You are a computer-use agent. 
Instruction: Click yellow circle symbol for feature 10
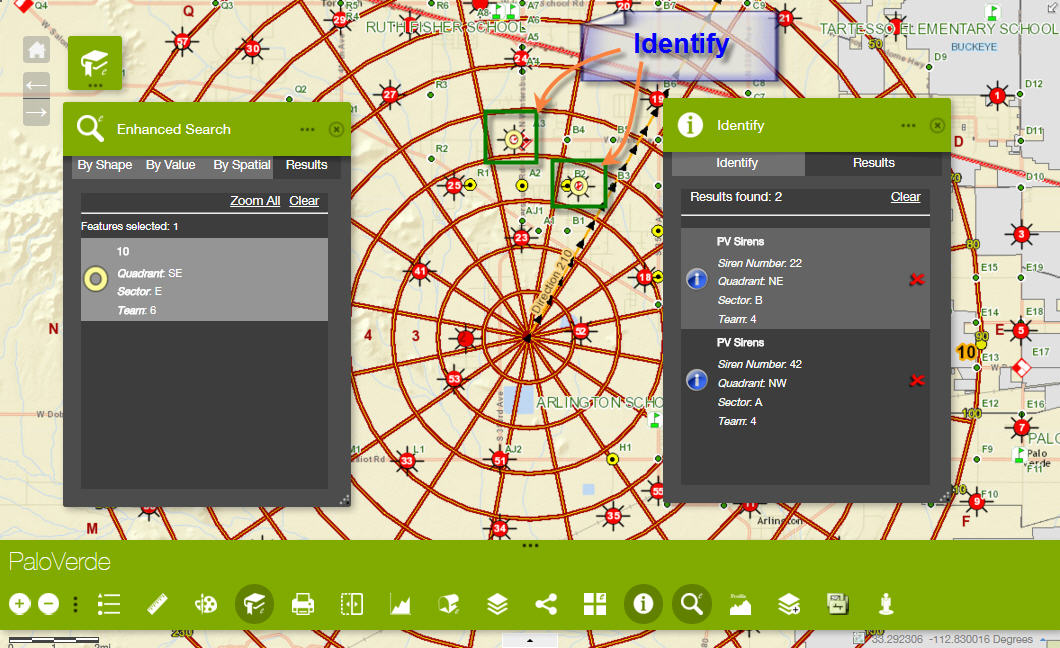95,279
